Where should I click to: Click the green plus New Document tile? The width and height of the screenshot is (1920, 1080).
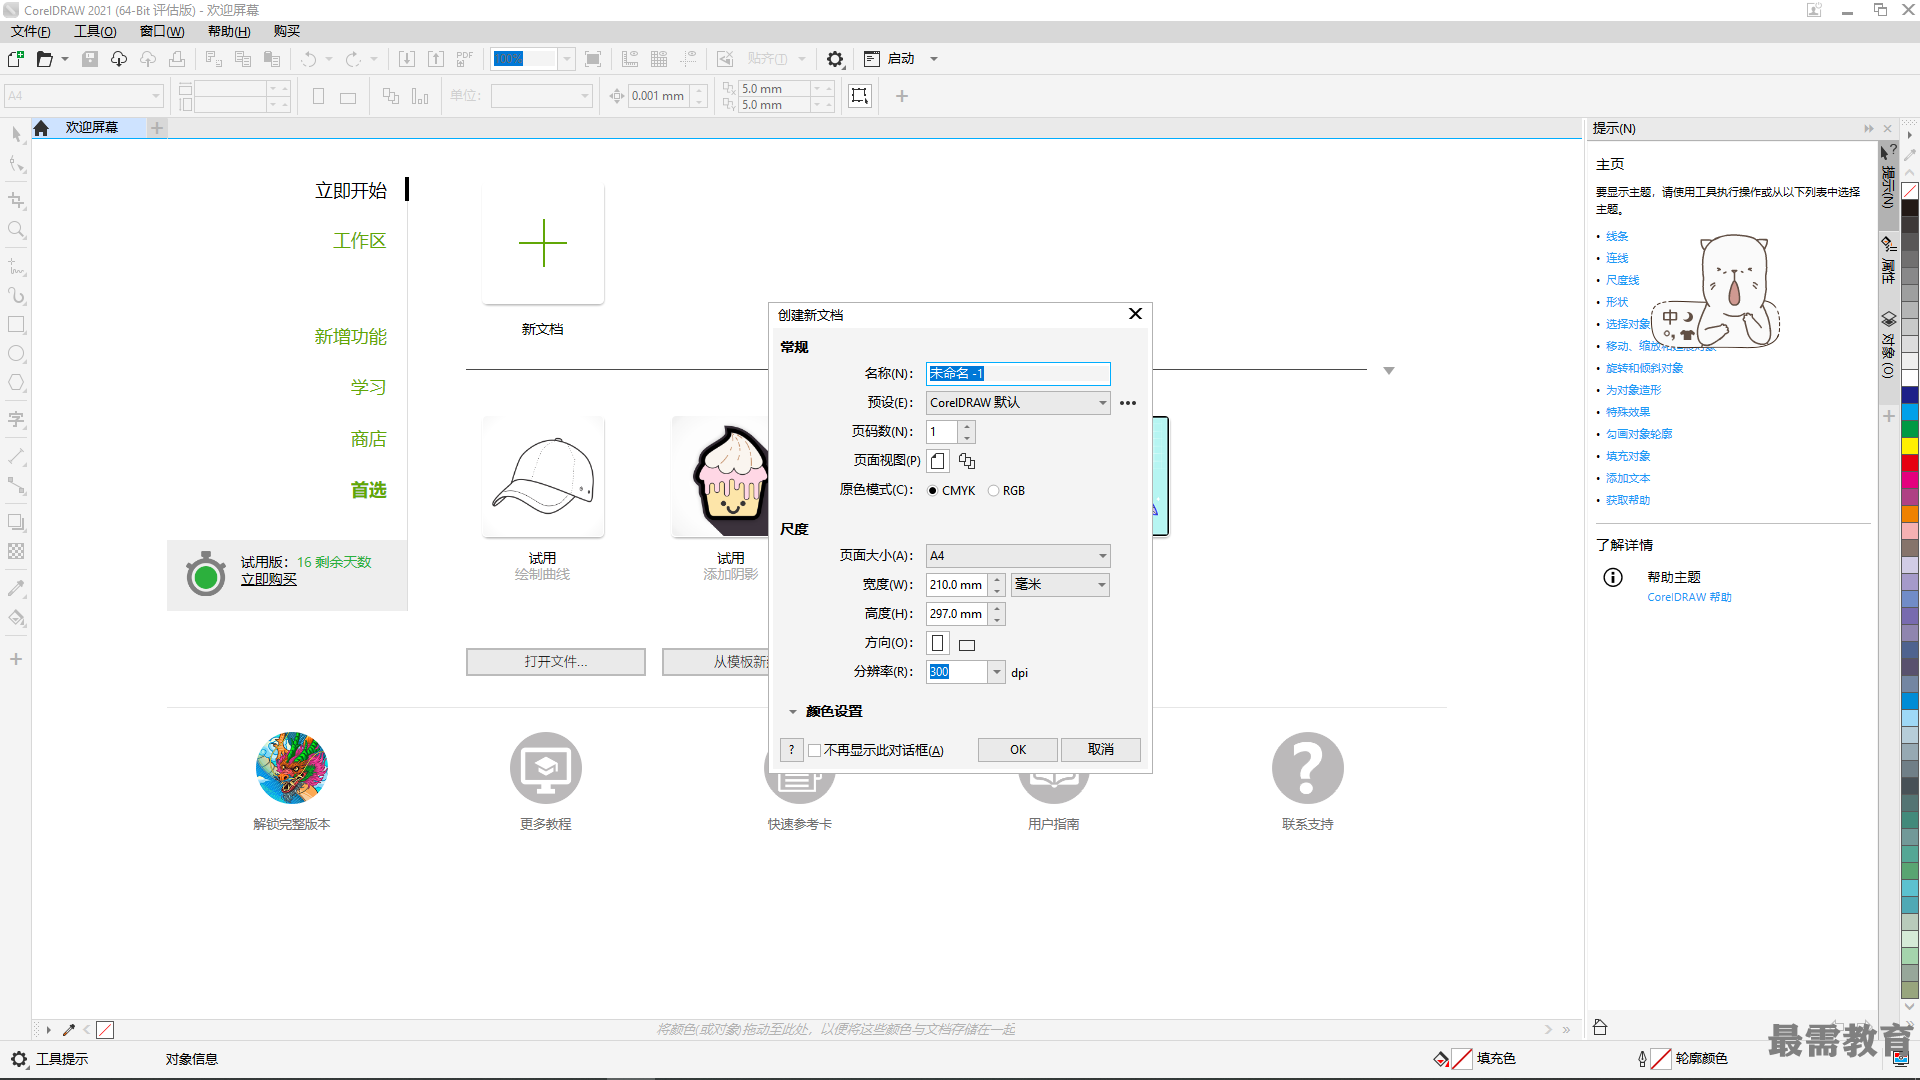543,243
